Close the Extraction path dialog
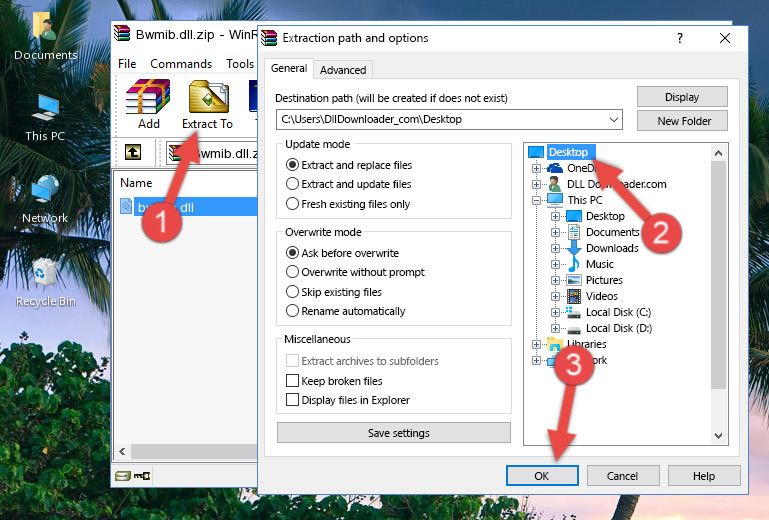Viewport: 769px width, 520px height. pos(725,38)
